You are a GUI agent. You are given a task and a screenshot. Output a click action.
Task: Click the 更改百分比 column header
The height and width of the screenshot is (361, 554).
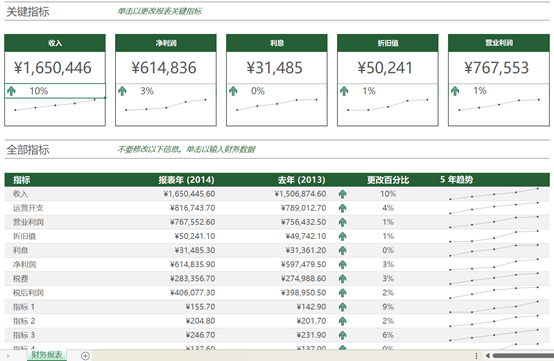[x=388, y=180]
